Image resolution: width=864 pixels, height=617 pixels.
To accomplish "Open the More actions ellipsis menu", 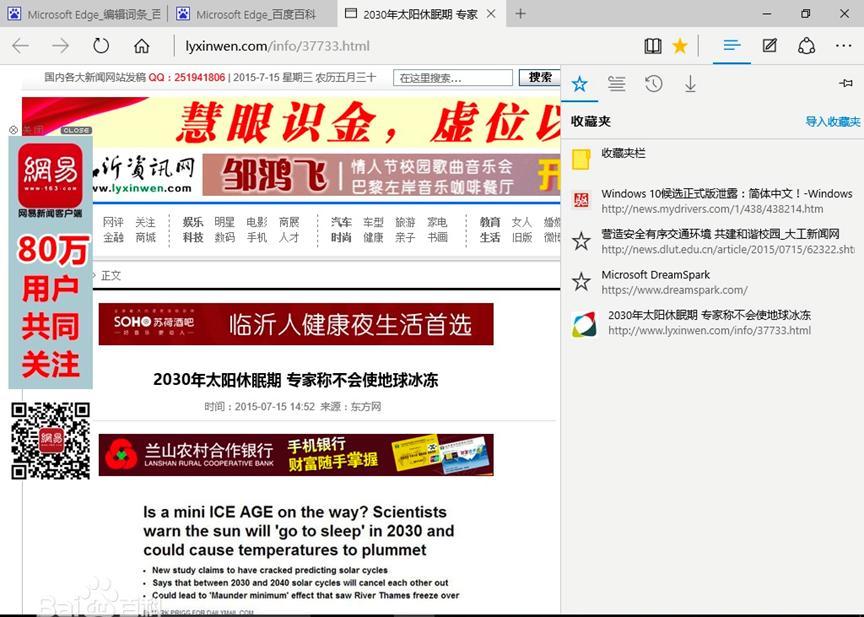I will 844,46.
